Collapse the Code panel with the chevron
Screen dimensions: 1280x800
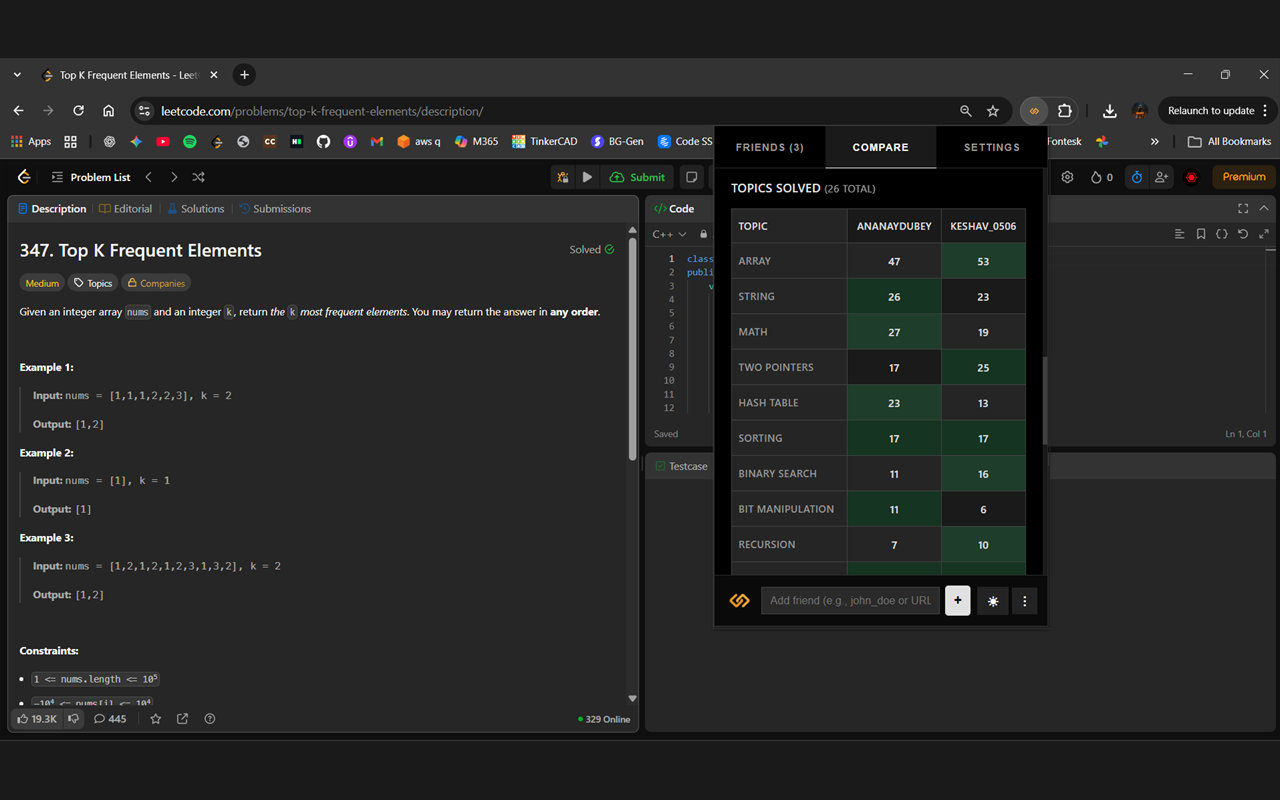pyautogui.click(x=1263, y=208)
